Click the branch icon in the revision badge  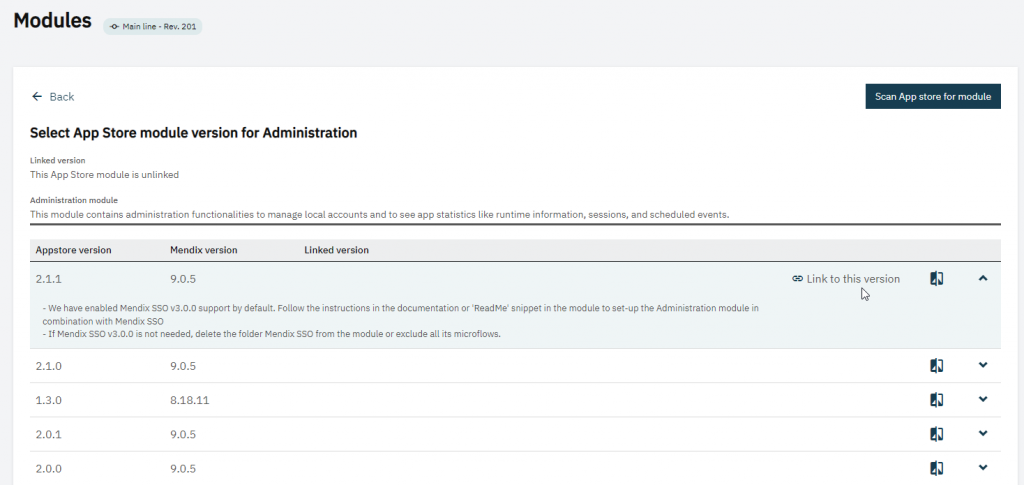114,26
